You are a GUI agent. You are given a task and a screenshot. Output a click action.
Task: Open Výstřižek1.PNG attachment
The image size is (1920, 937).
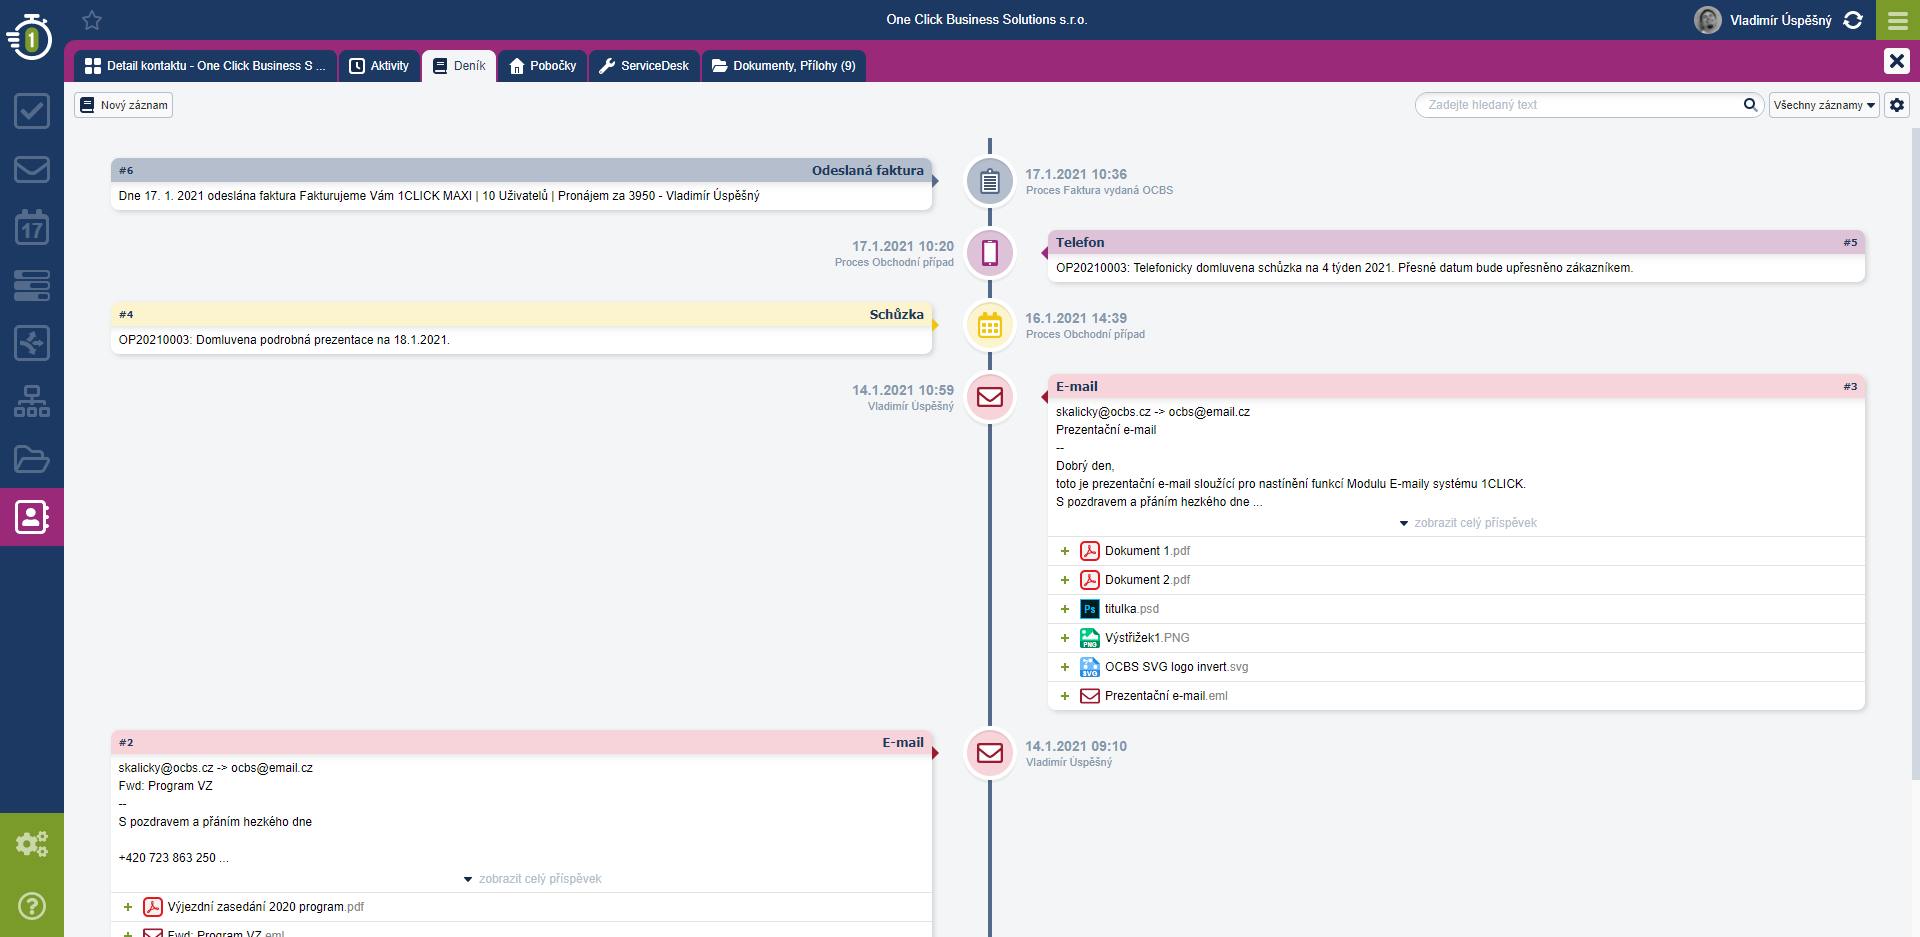click(x=1147, y=638)
